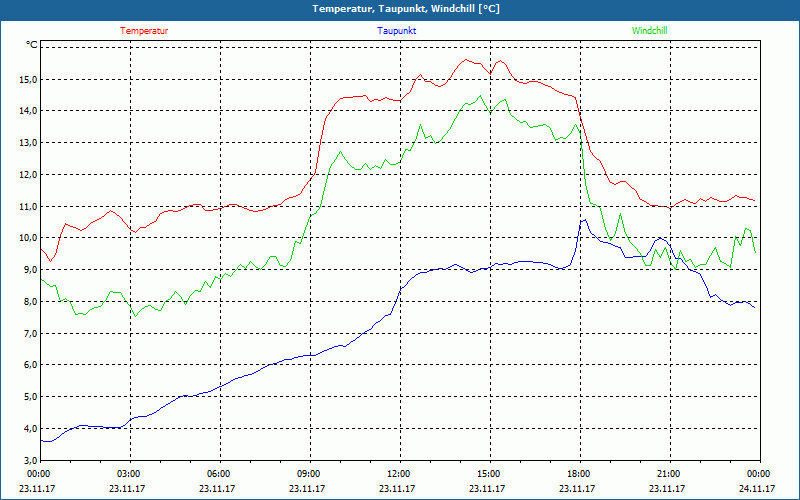The height and width of the screenshot is (500, 800).
Task: Click the 15,0 y-axis value
Action: click(x=28, y=79)
